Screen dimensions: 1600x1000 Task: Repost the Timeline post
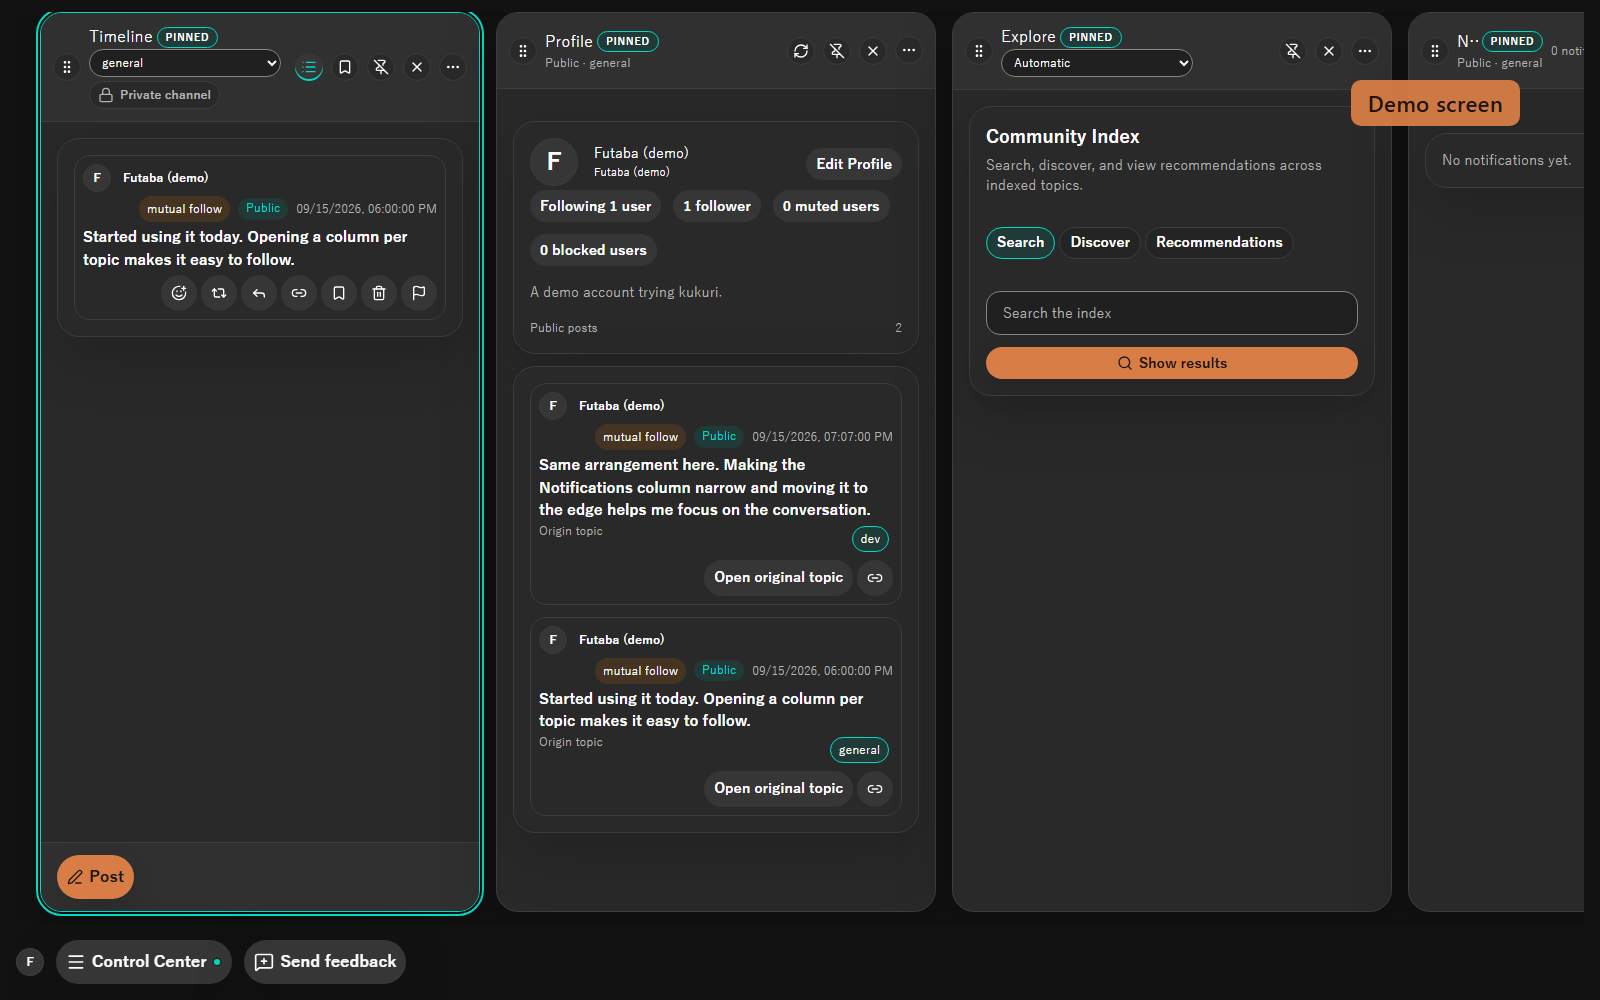click(219, 293)
